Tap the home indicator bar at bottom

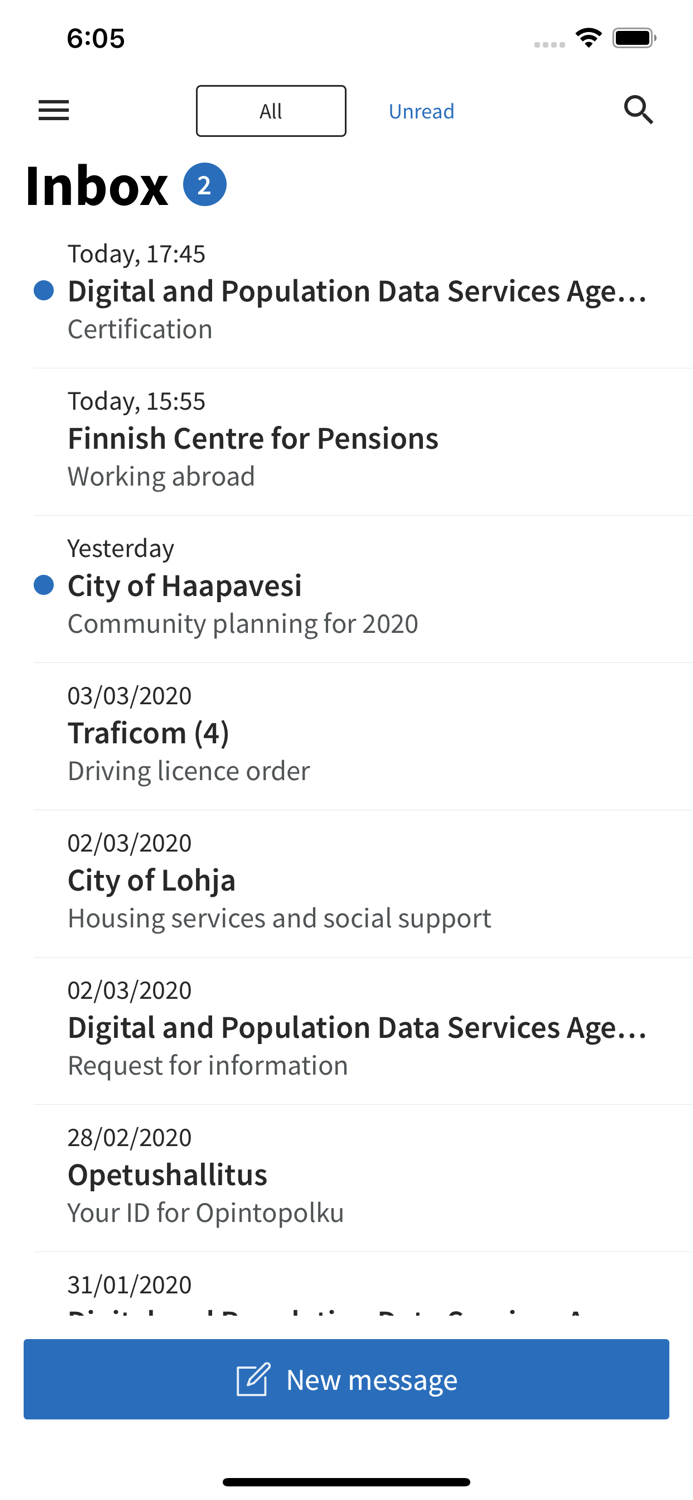coord(346,1481)
